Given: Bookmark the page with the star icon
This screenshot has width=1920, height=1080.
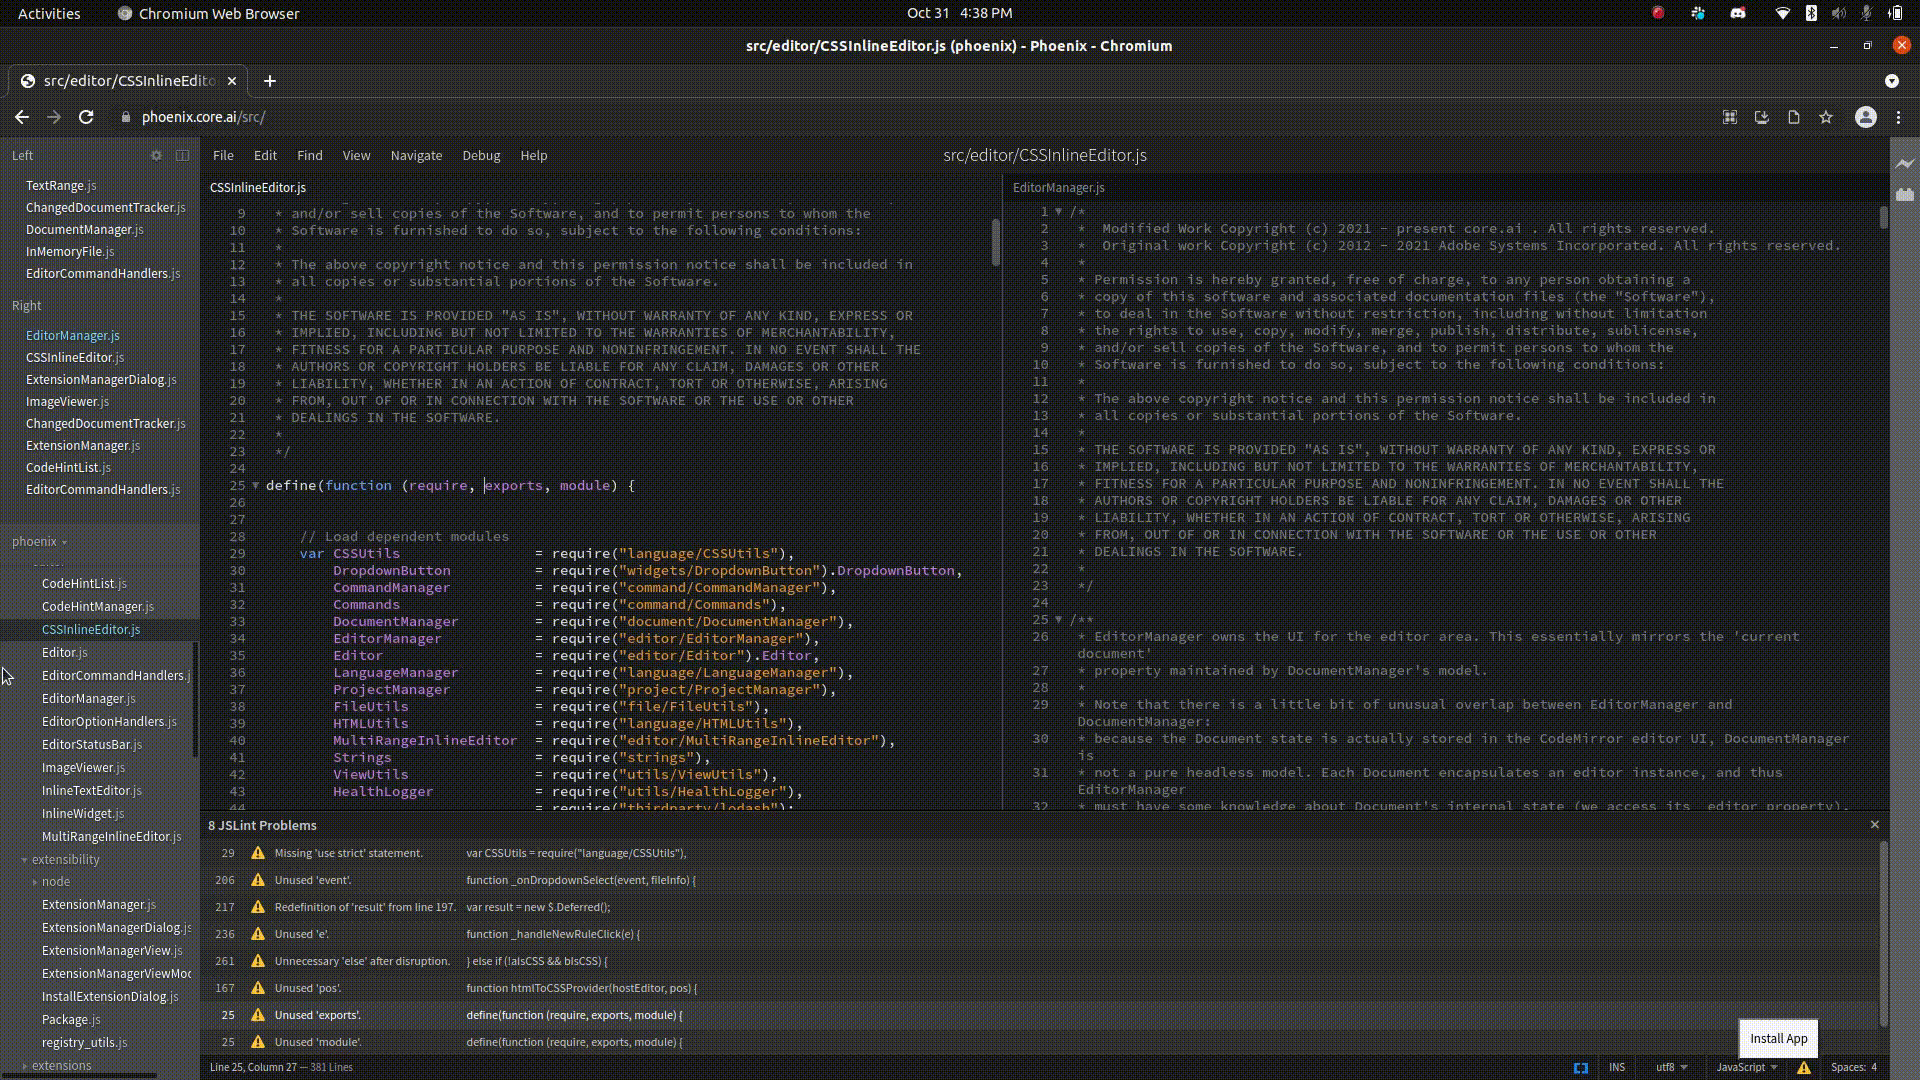Looking at the screenshot, I should click(1826, 117).
